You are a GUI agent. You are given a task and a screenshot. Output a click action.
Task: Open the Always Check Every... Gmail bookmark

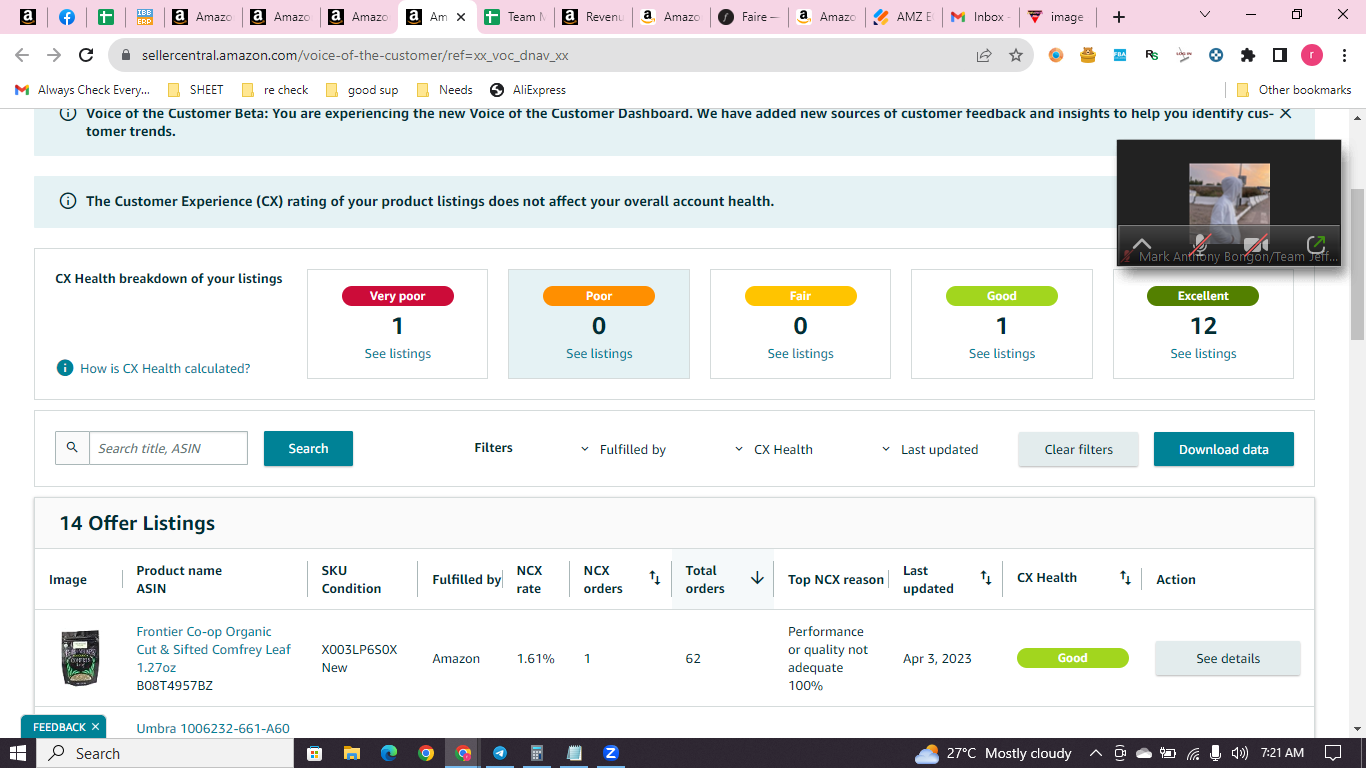pos(84,90)
